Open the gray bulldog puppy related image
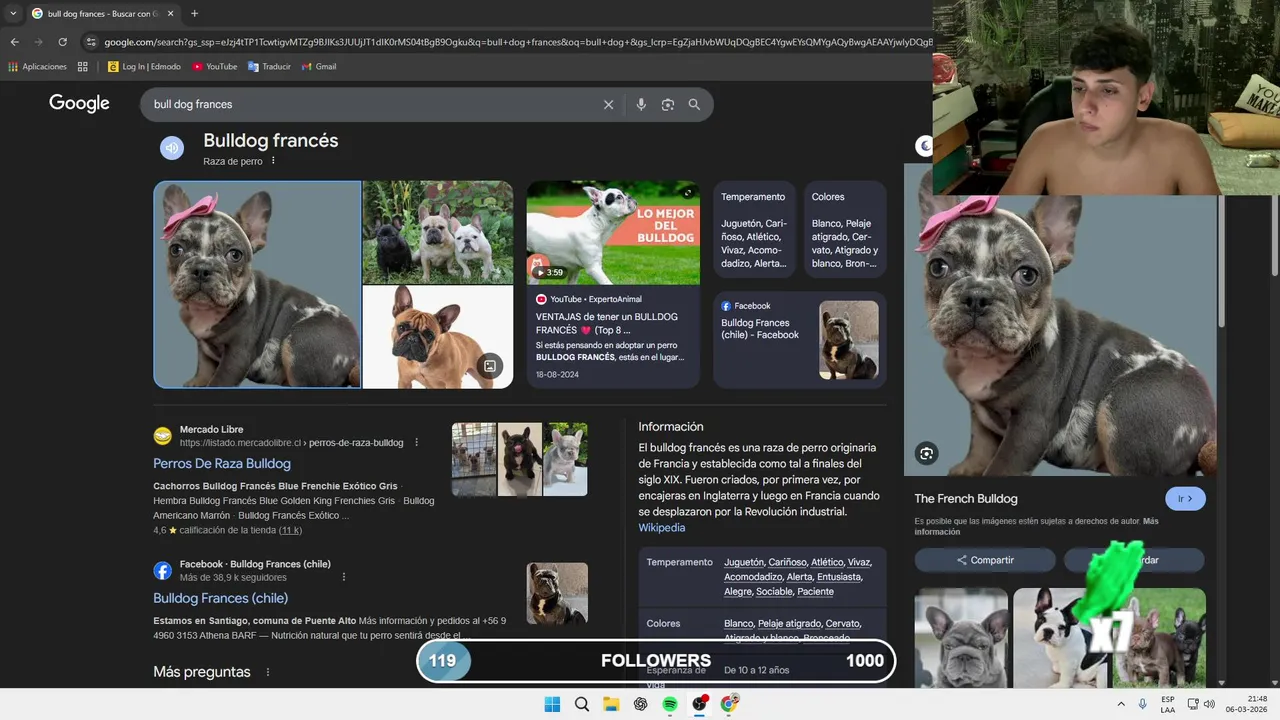Image resolution: width=1280 pixels, height=720 pixels. [x=961, y=636]
